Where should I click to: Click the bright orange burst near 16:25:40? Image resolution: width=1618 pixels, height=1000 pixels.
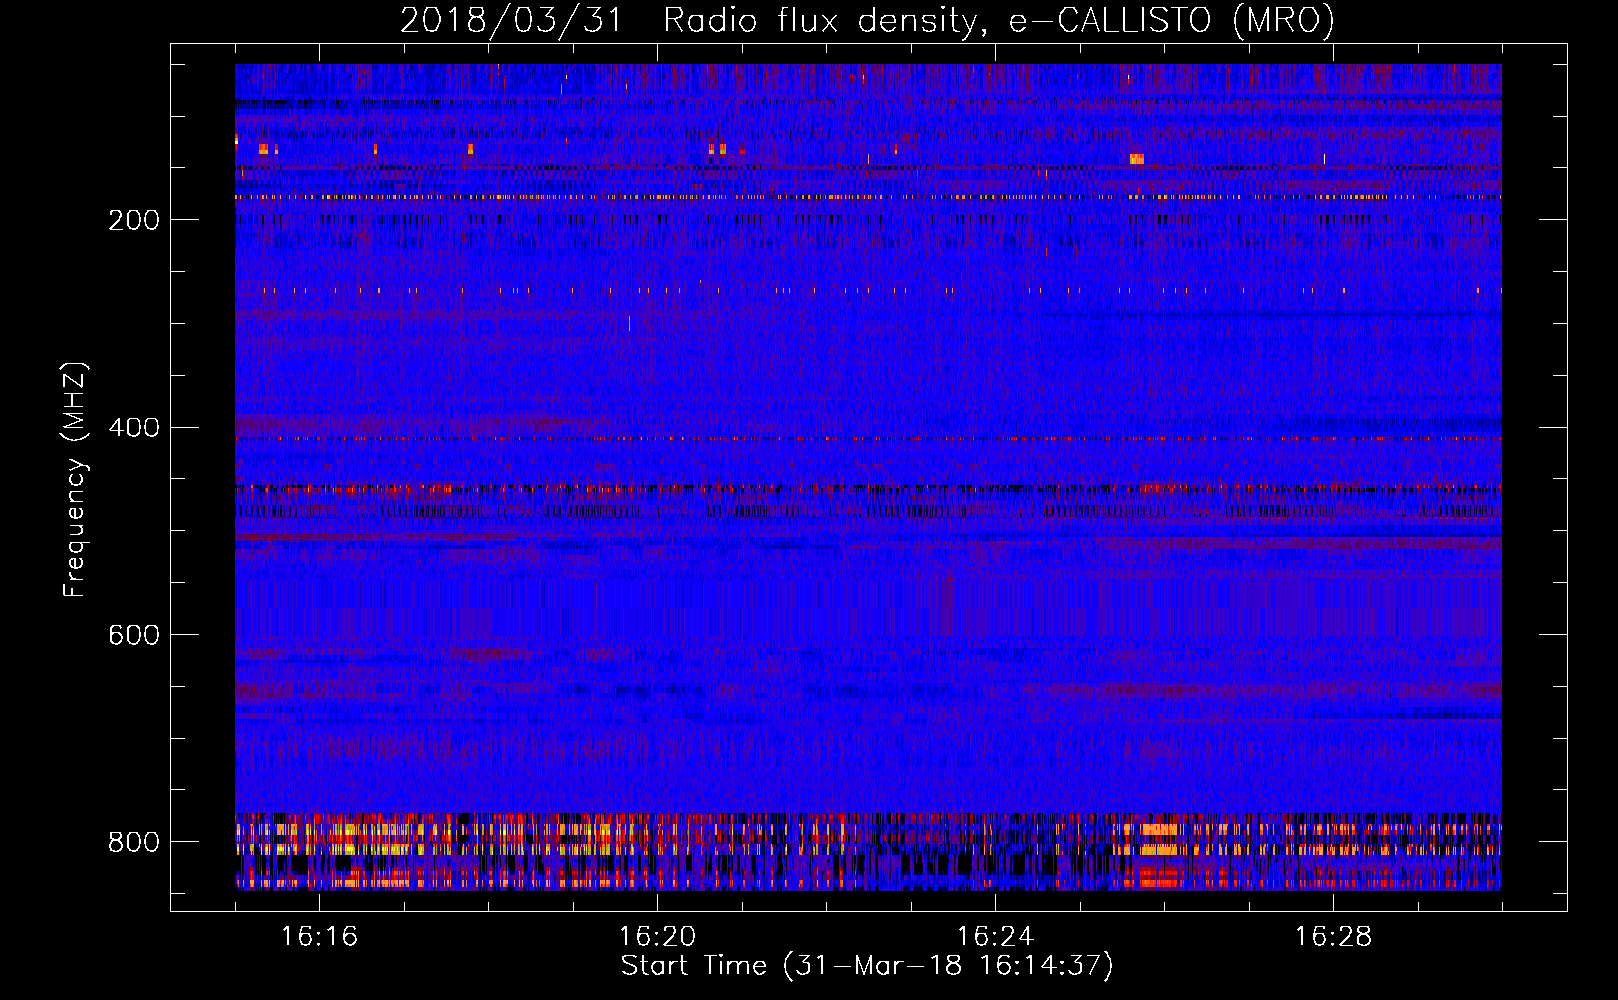pyautogui.click(x=1136, y=158)
